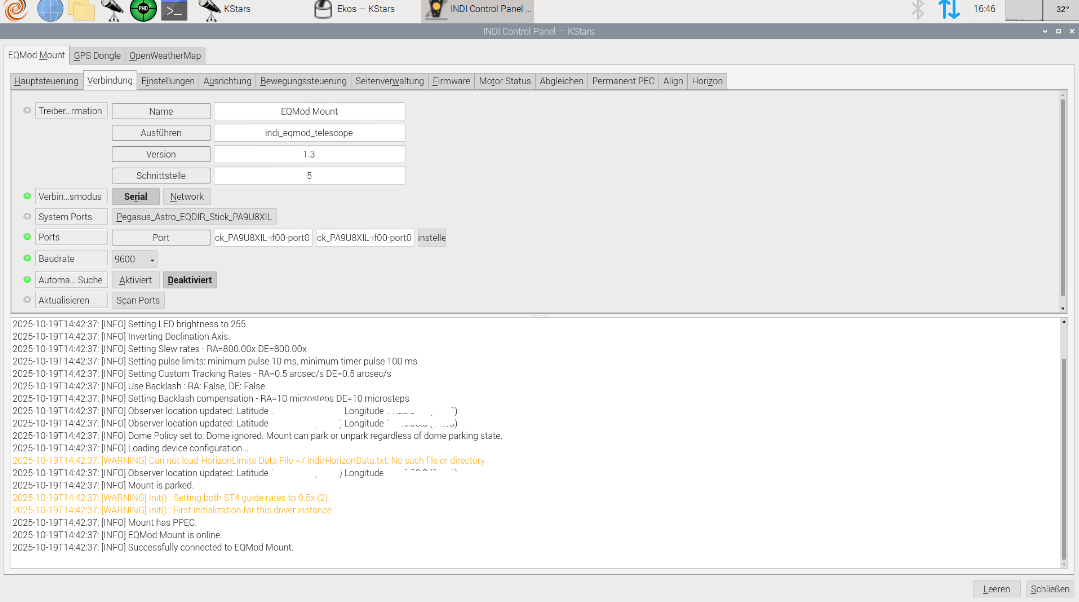The width and height of the screenshot is (1079, 602).
Task: Click the Ports green status light
Action: [27, 237]
